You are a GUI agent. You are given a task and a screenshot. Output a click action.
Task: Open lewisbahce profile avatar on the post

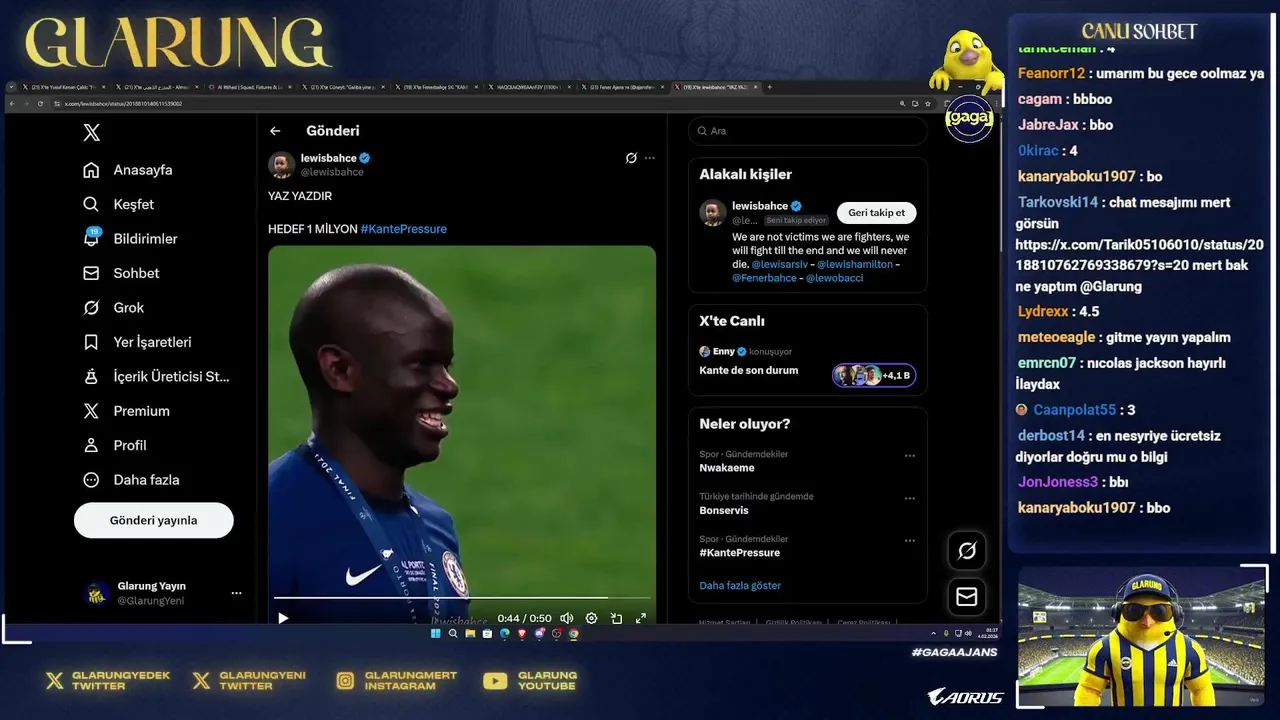[282, 165]
